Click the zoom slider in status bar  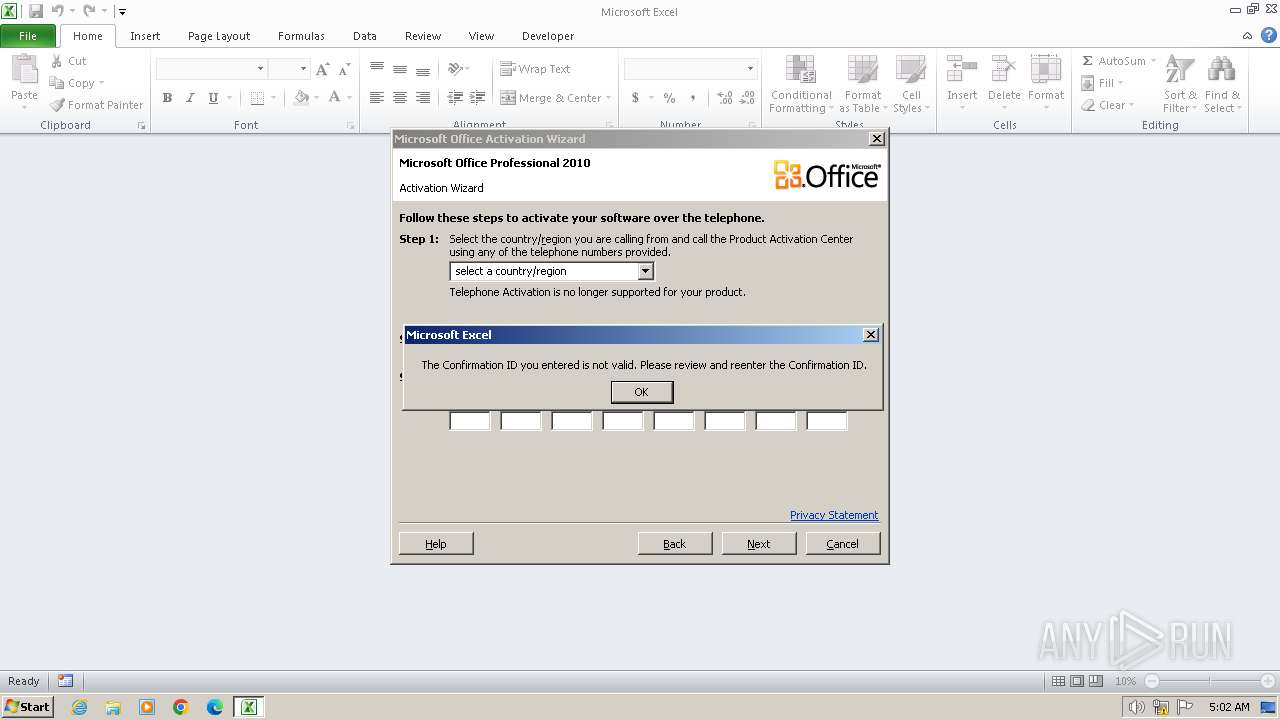tap(1209, 681)
